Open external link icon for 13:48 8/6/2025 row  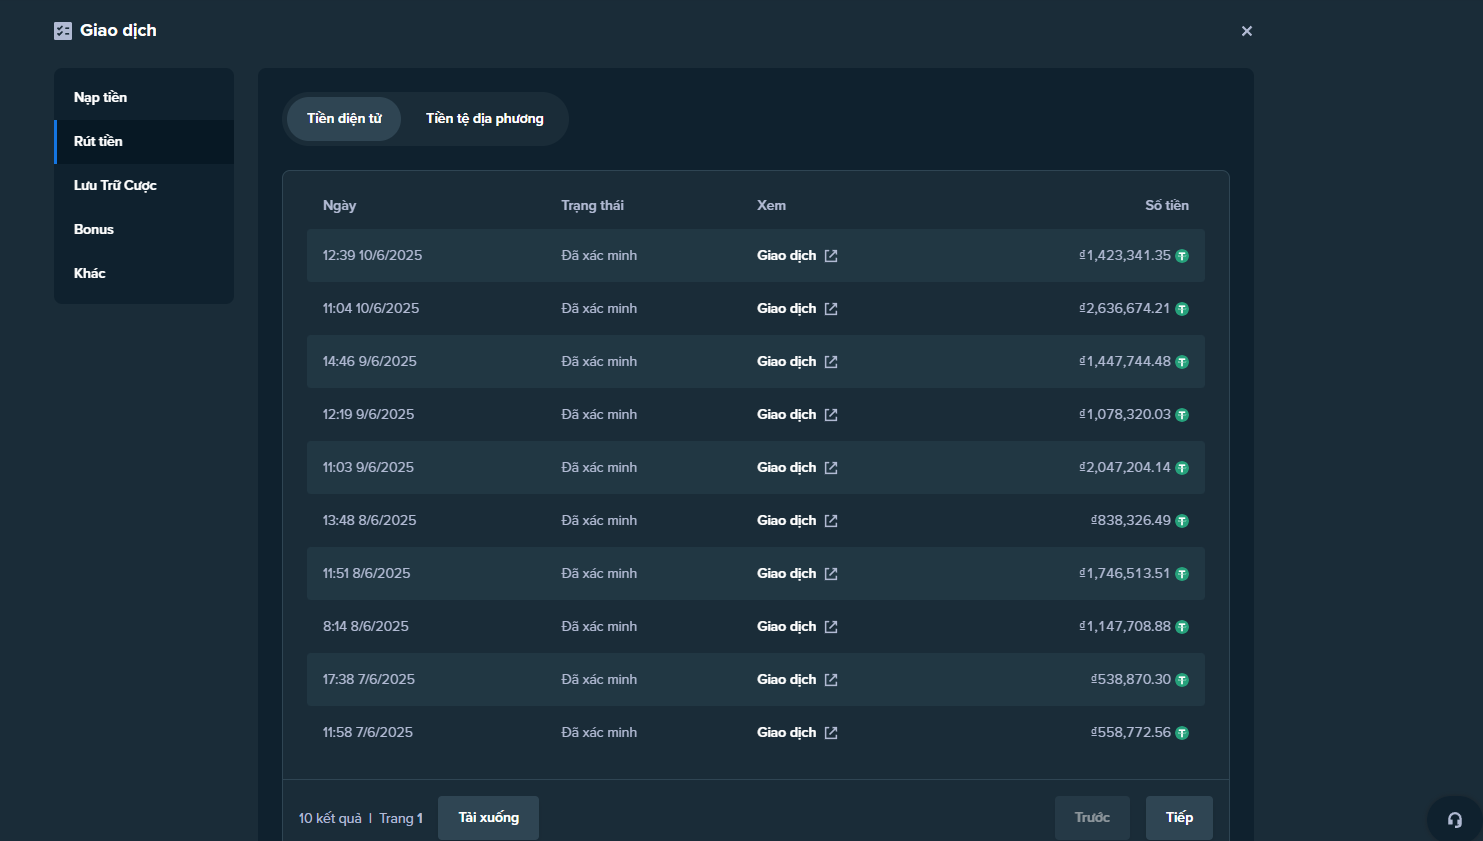[x=831, y=521]
